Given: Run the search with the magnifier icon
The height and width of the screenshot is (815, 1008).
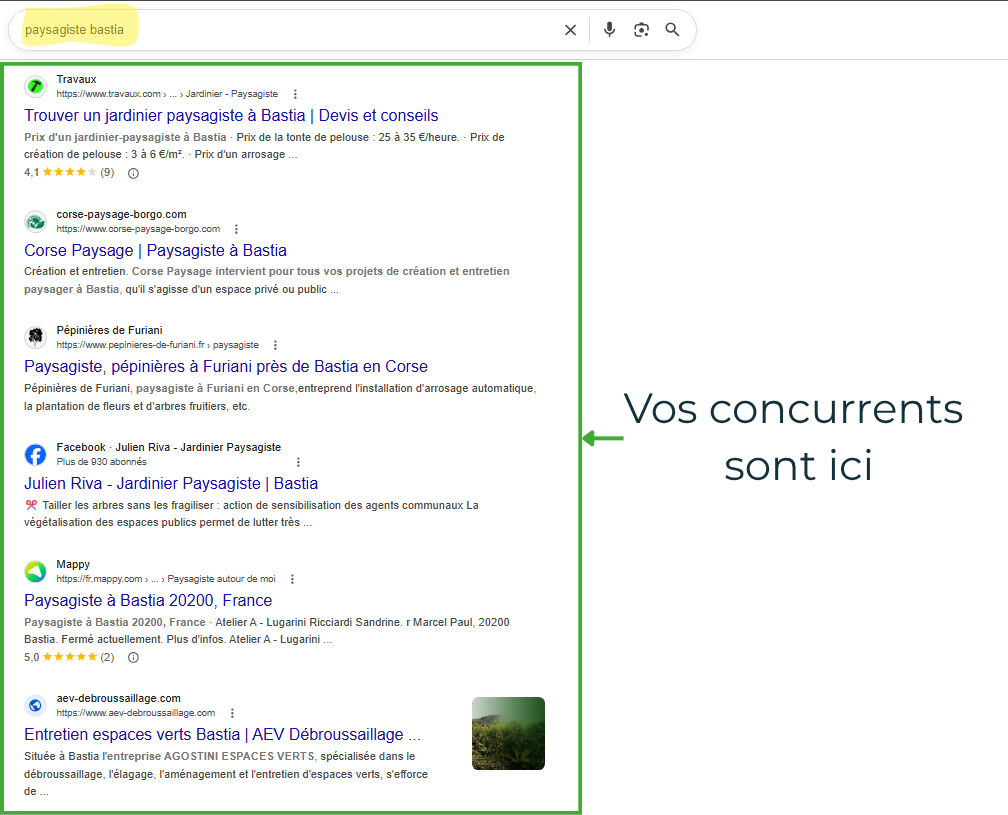Looking at the screenshot, I should tap(672, 30).
